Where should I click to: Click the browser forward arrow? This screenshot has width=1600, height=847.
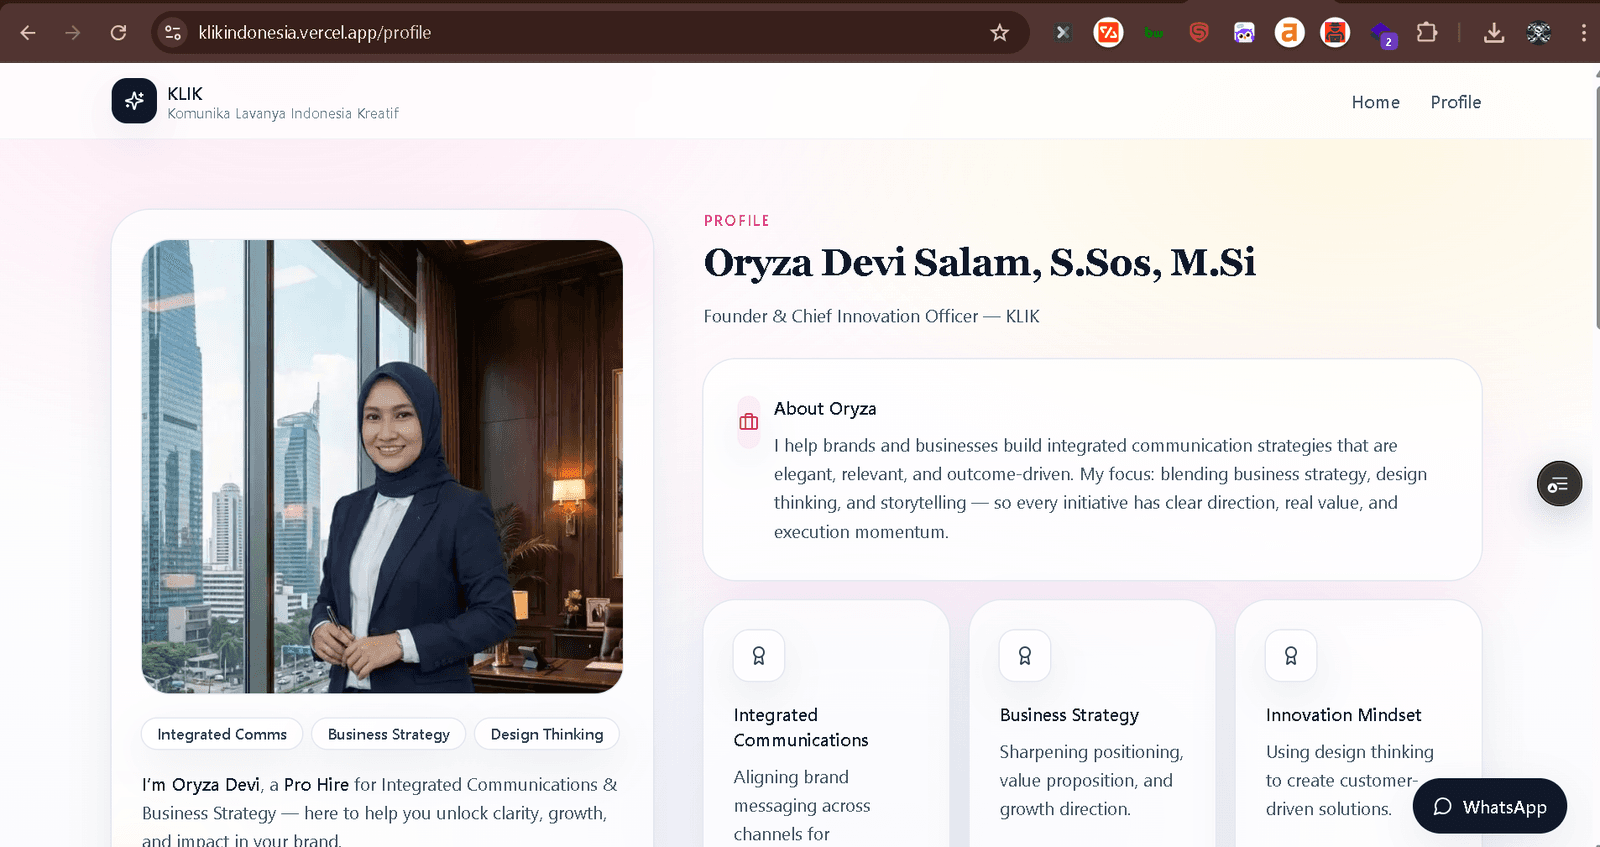coord(73,33)
